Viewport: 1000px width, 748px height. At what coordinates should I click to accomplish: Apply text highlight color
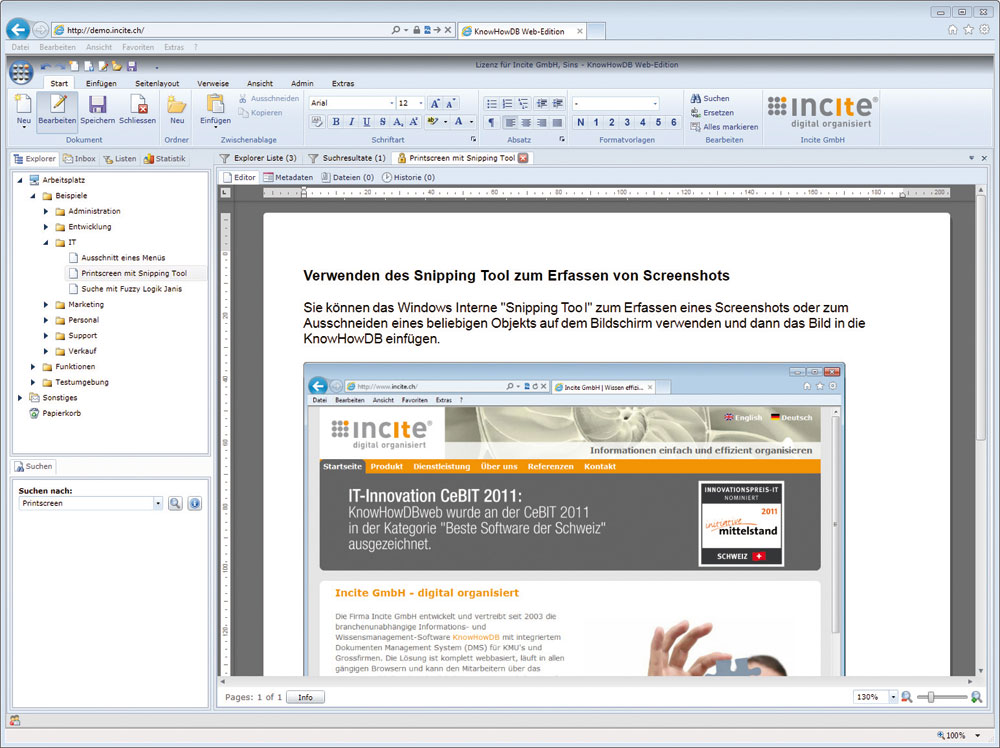pyautogui.click(x=433, y=122)
